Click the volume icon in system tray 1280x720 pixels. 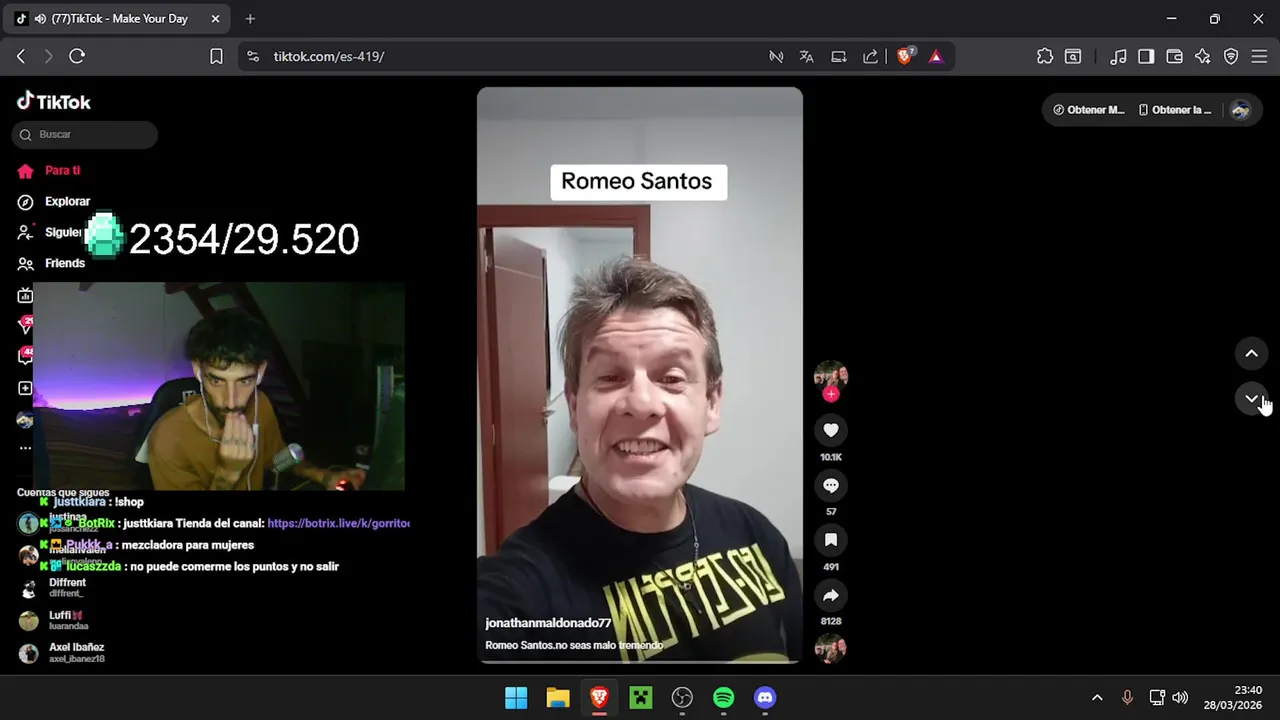1180,698
